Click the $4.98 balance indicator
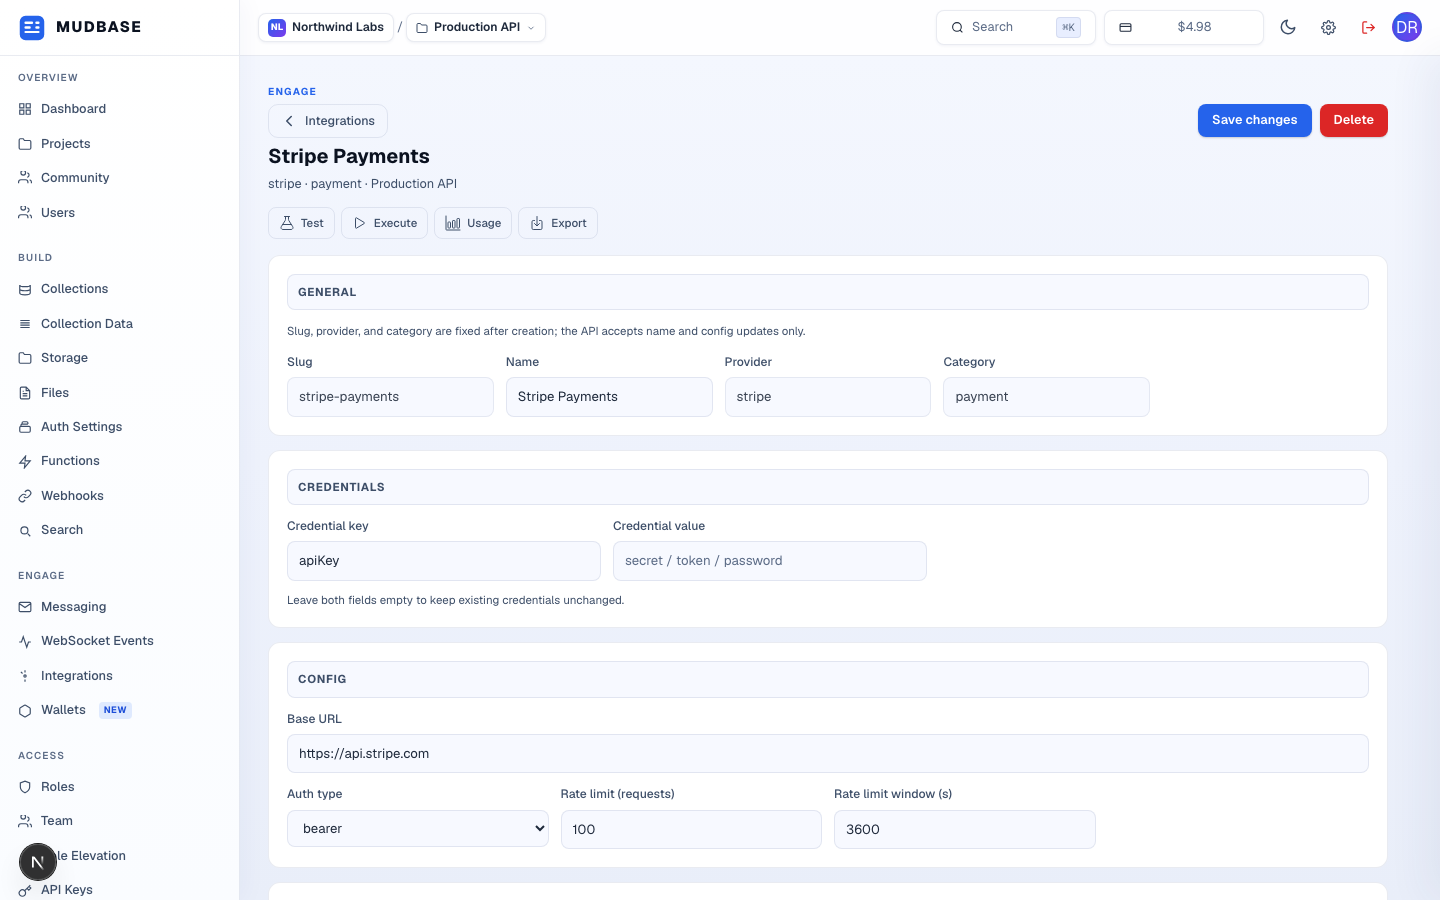 coord(1184,27)
